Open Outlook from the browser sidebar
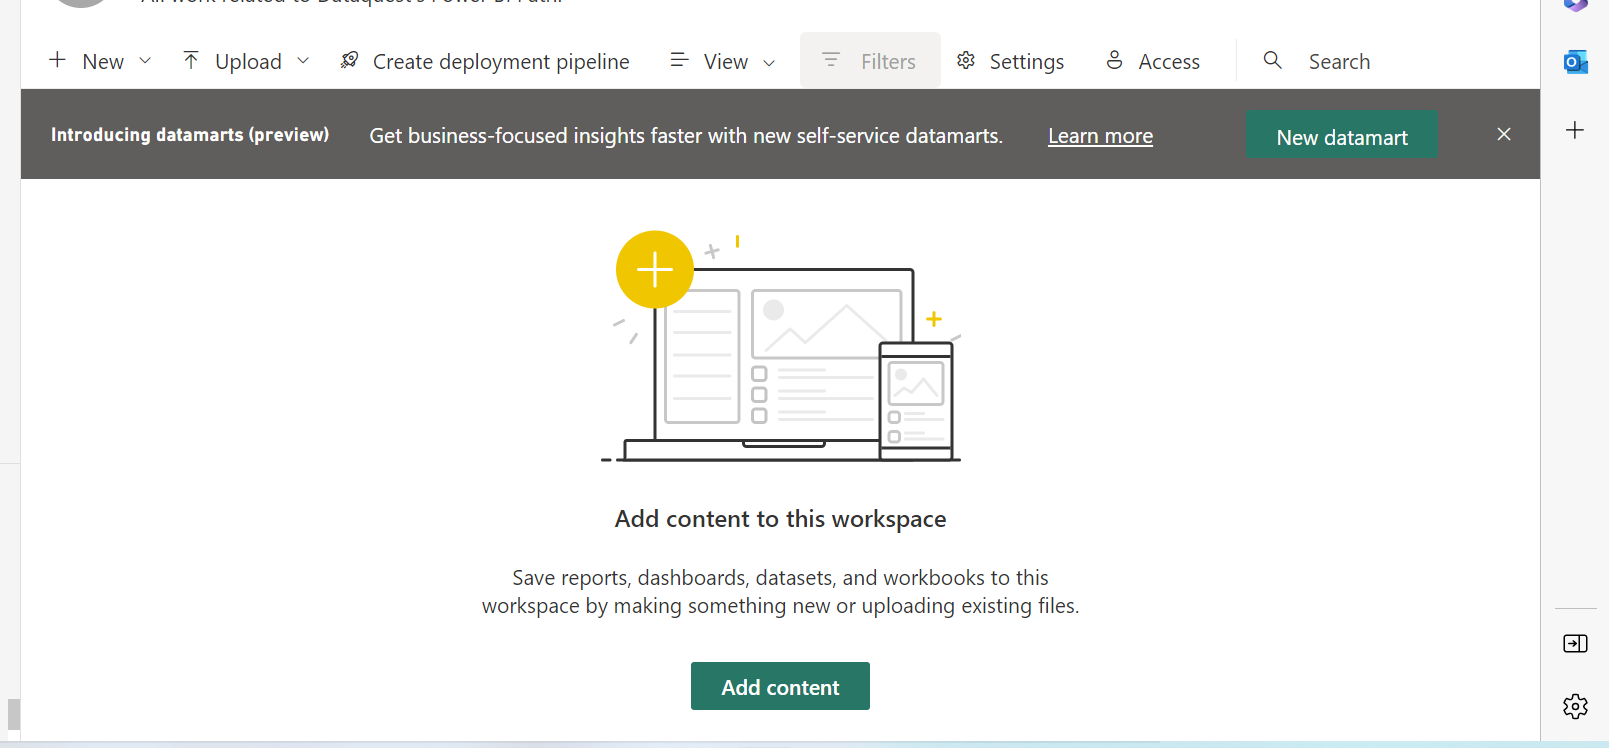The height and width of the screenshot is (748, 1609). pos(1576,62)
